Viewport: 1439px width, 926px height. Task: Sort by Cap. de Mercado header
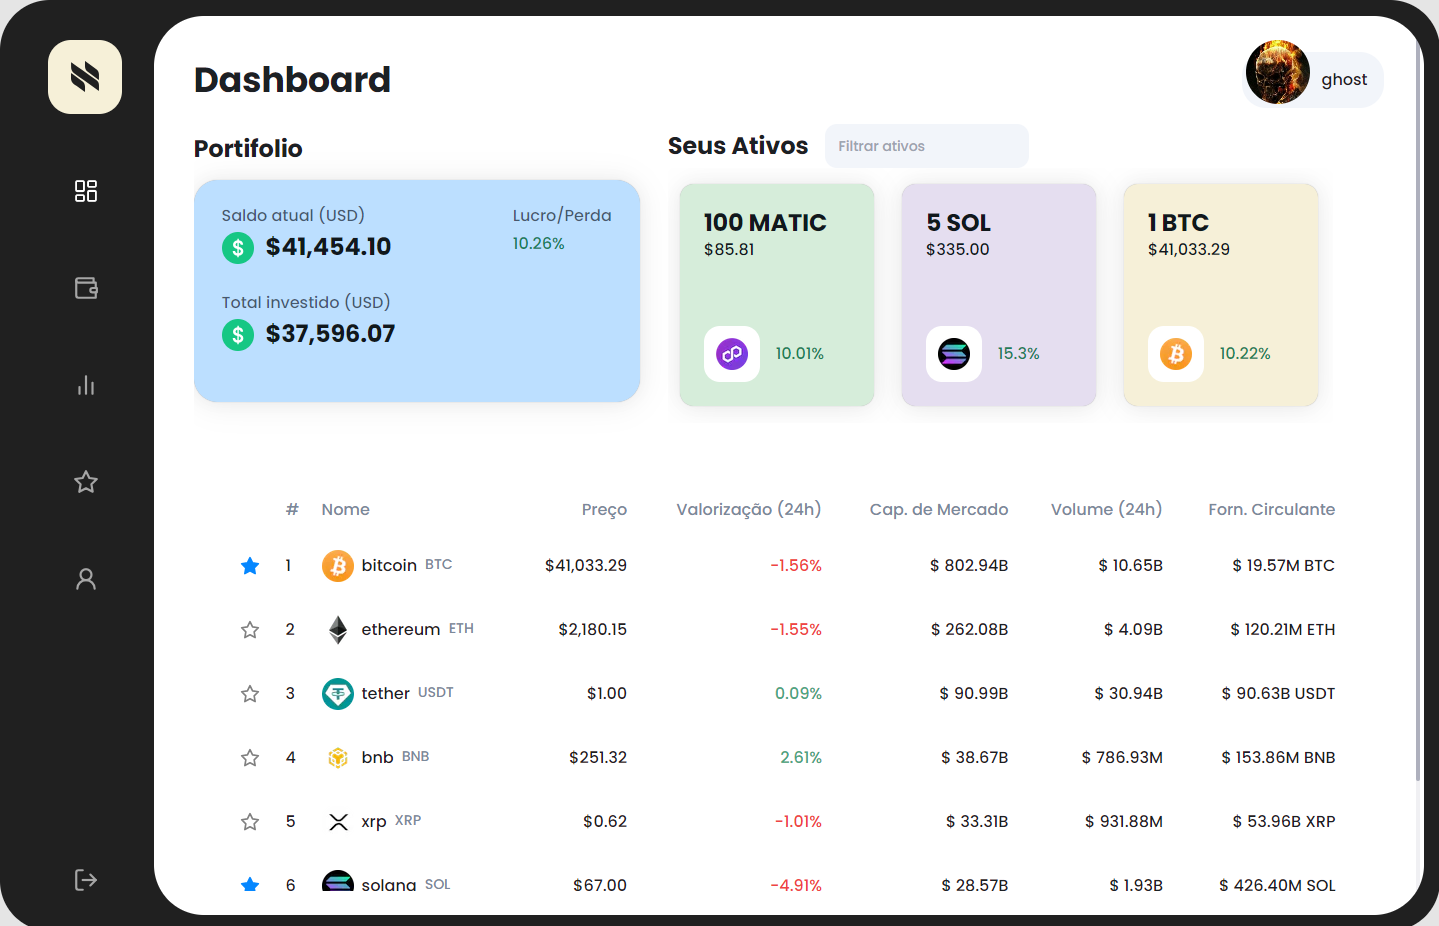(x=938, y=510)
